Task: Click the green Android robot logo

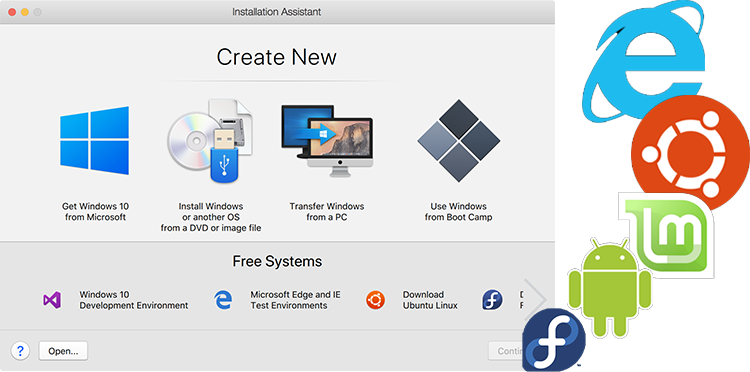Action: (609, 288)
